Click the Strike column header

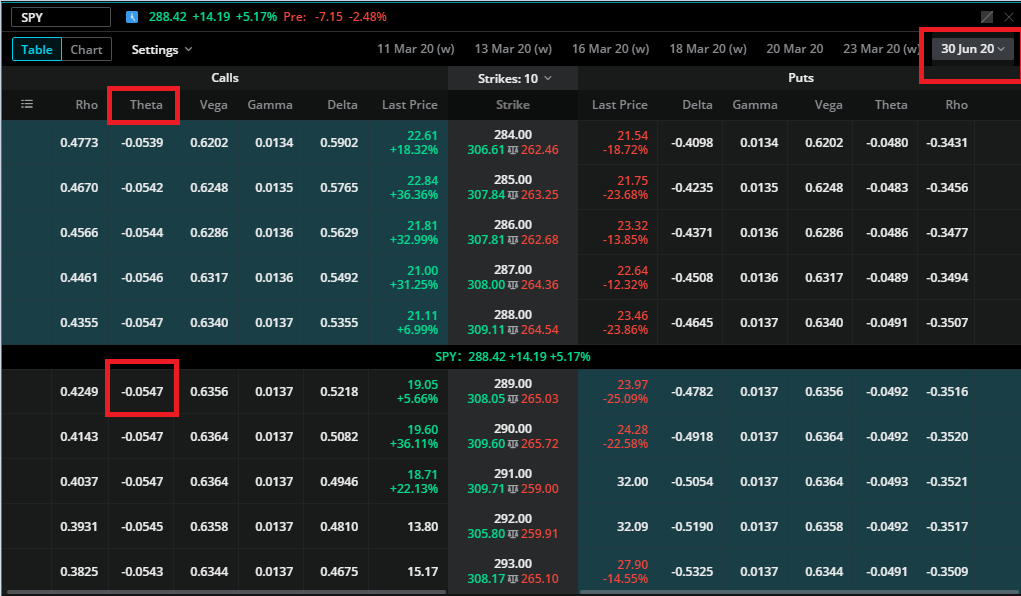(x=512, y=105)
